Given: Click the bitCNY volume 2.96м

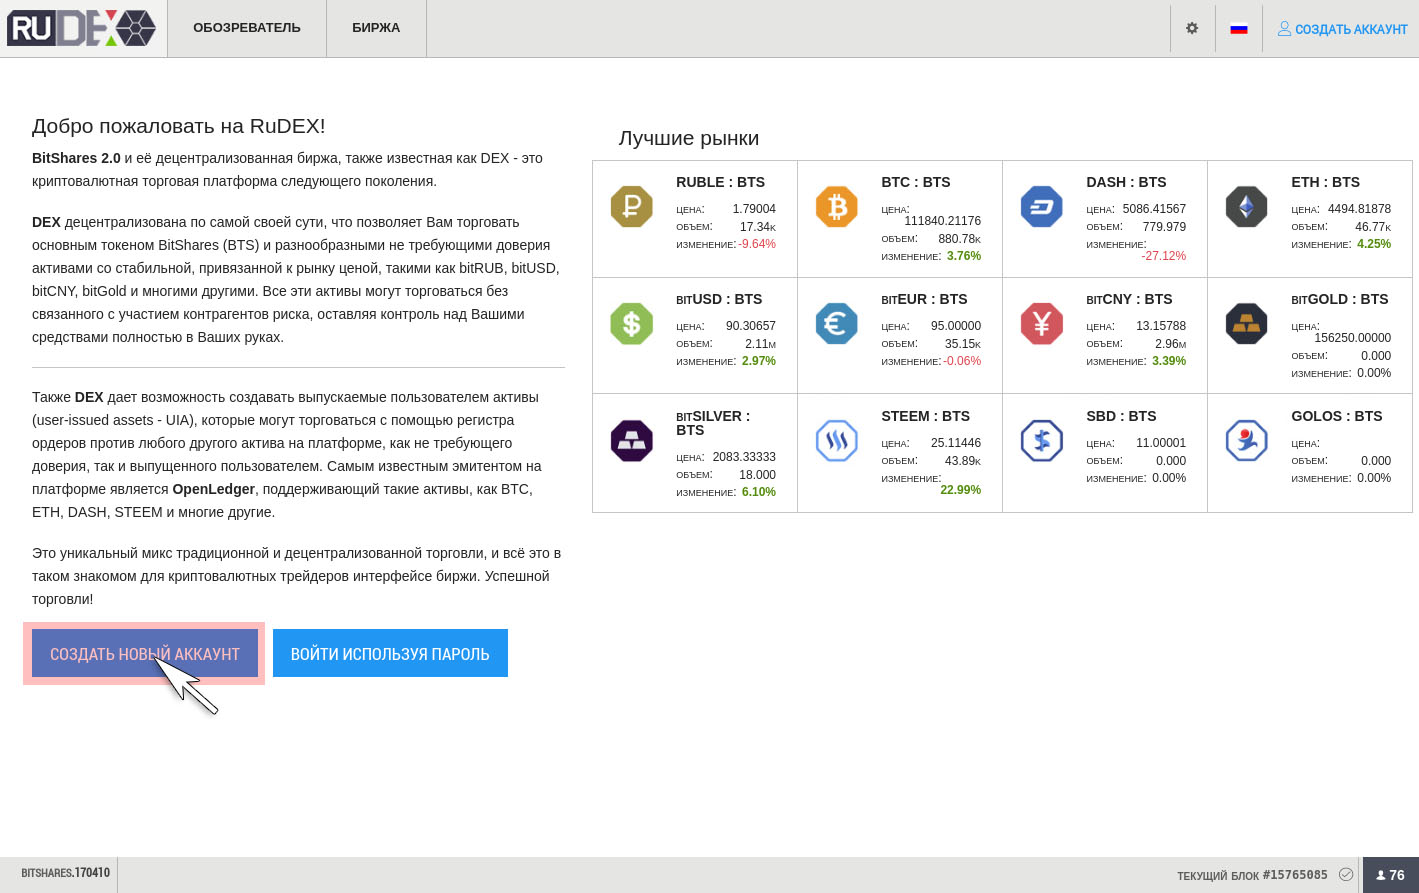Looking at the screenshot, I should 1170,344.
